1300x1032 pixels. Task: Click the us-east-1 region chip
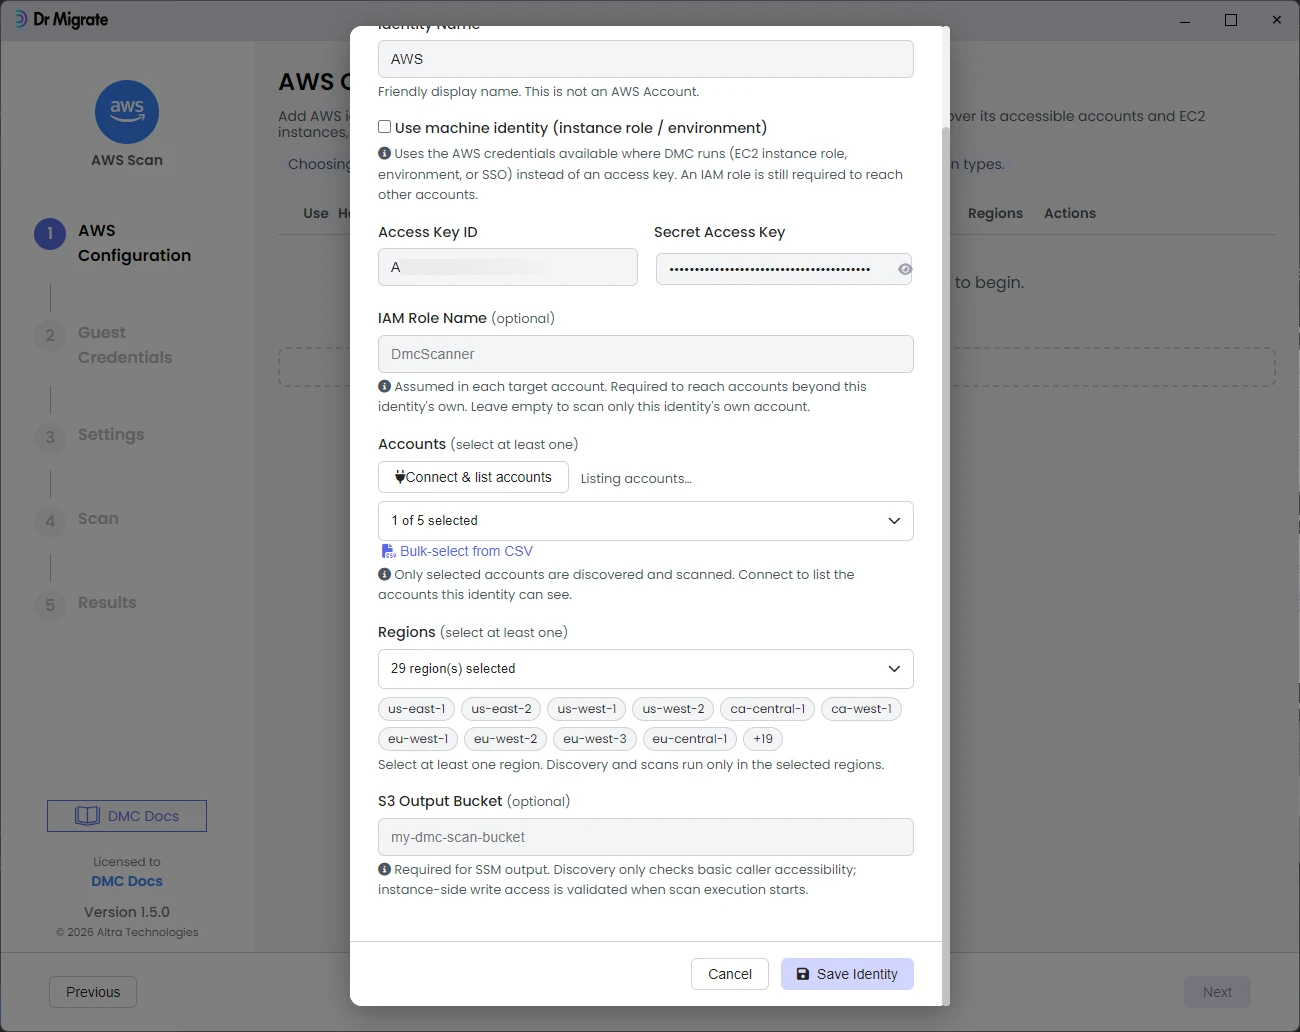pyautogui.click(x=417, y=709)
